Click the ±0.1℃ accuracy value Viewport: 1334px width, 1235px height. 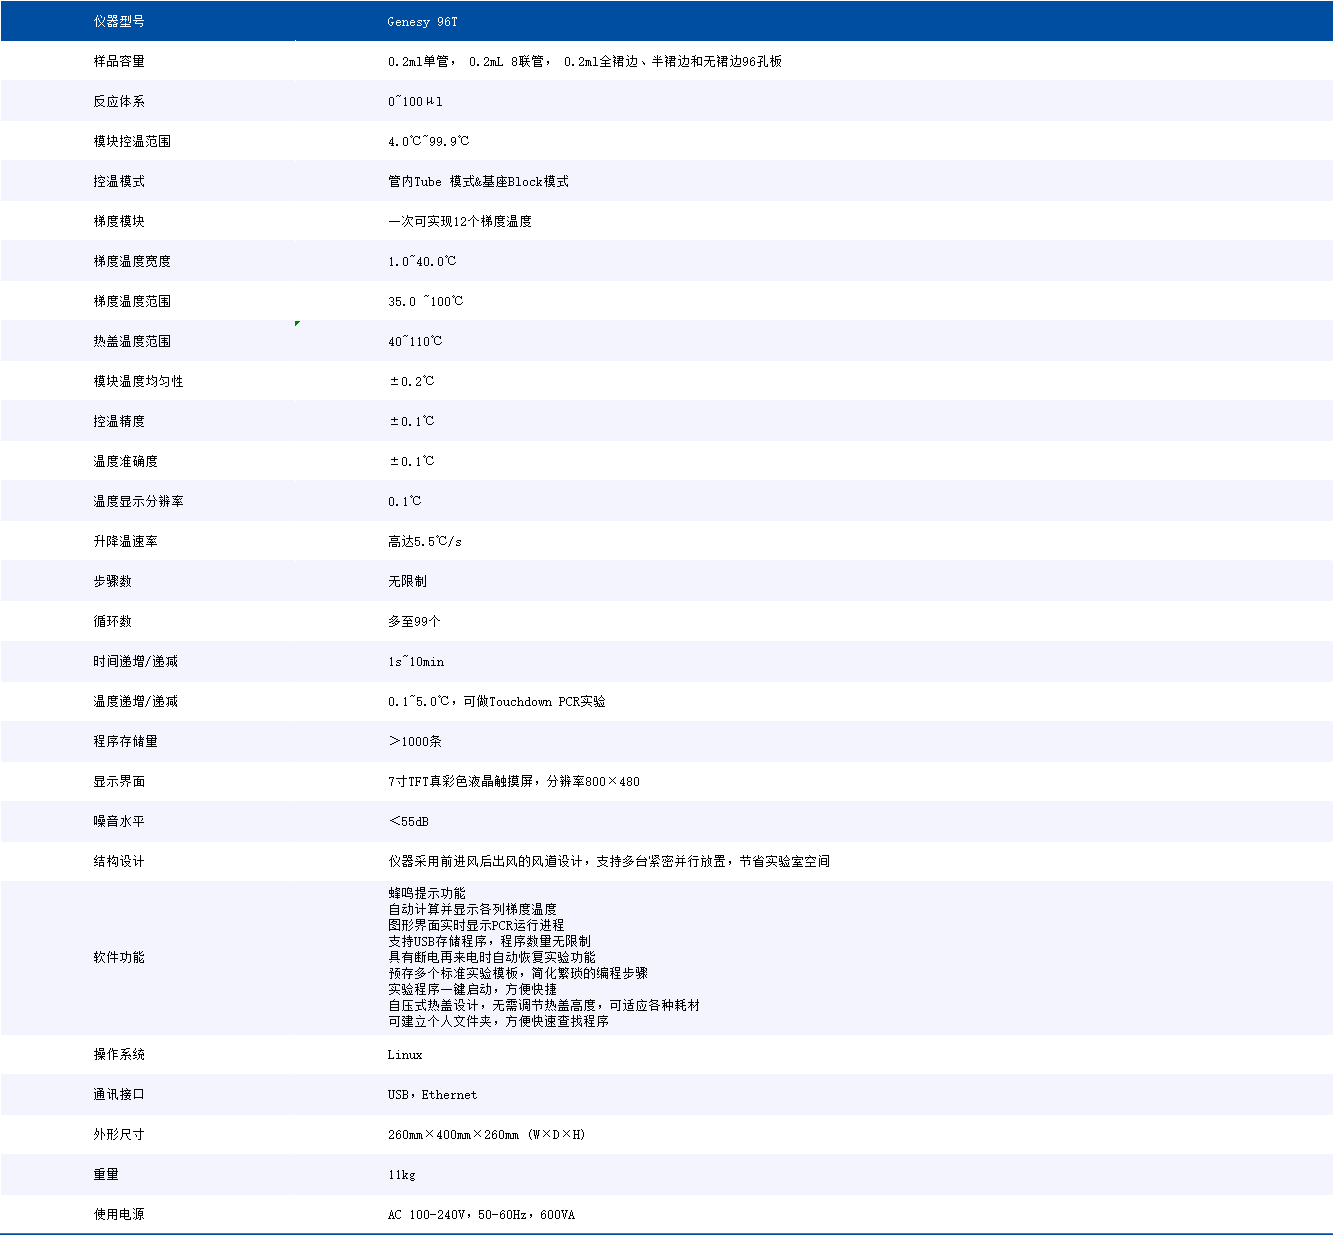tap(411, 421)
